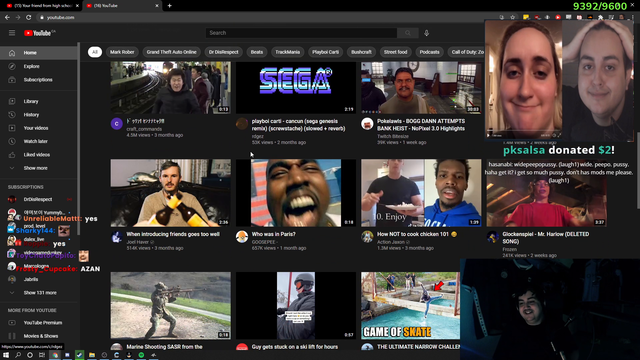Click the browser forward arrow

pyautogui.click(x=18, y=18)
